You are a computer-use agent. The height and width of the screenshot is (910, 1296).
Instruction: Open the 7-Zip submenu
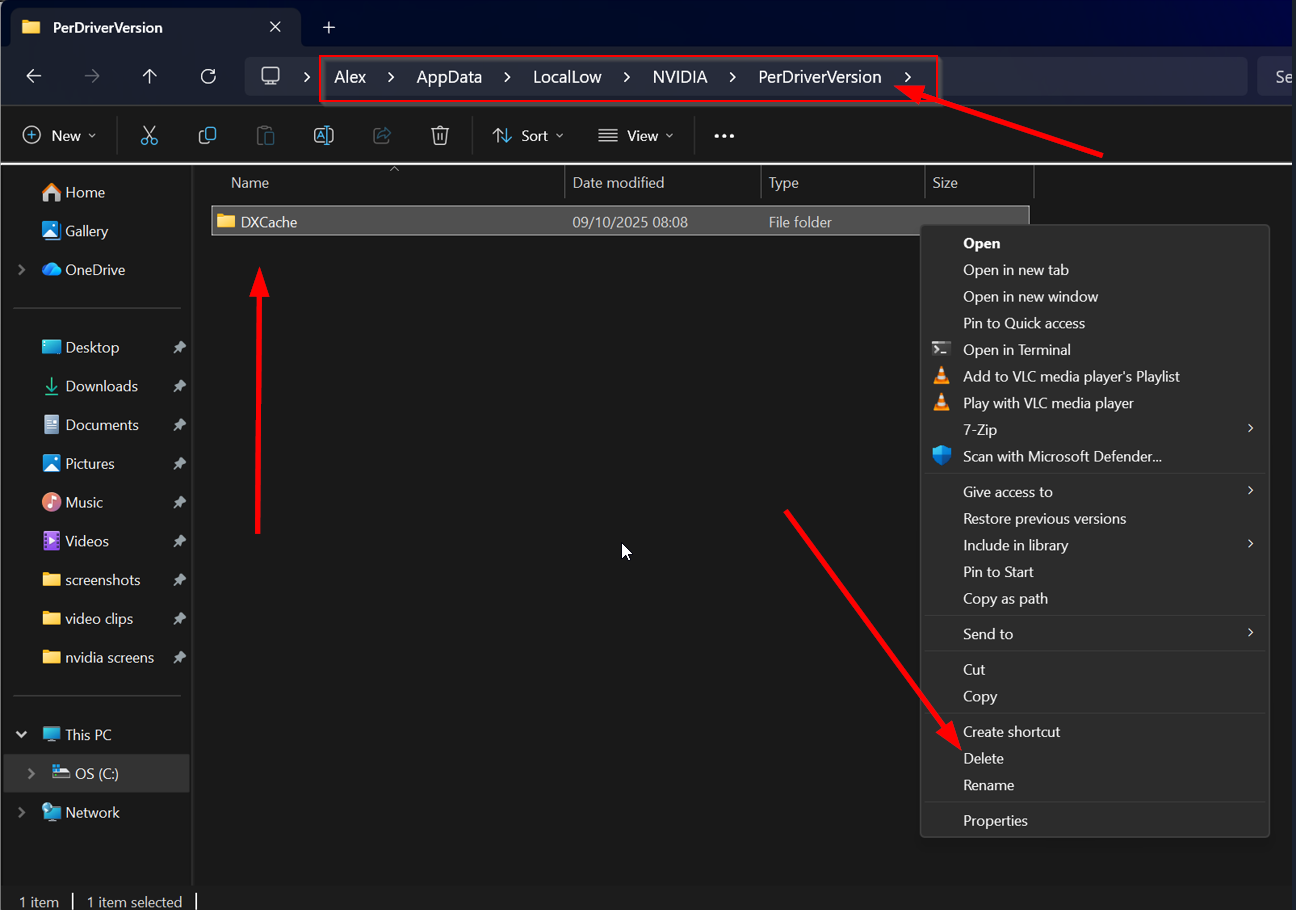[x=980, y=430]
